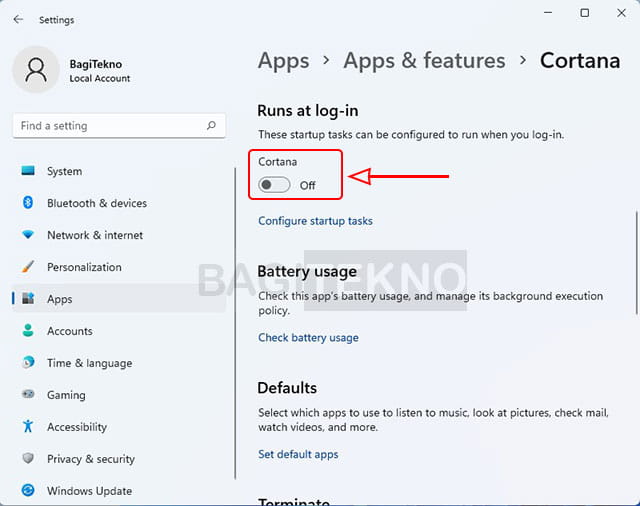Toggle the Cortana startup switch

(274, 185)
